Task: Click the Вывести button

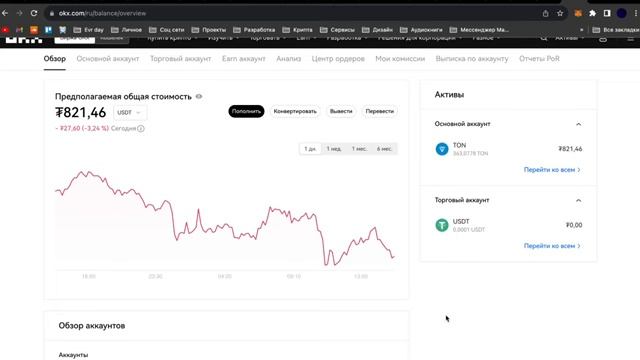Action: tap(341, 111)
